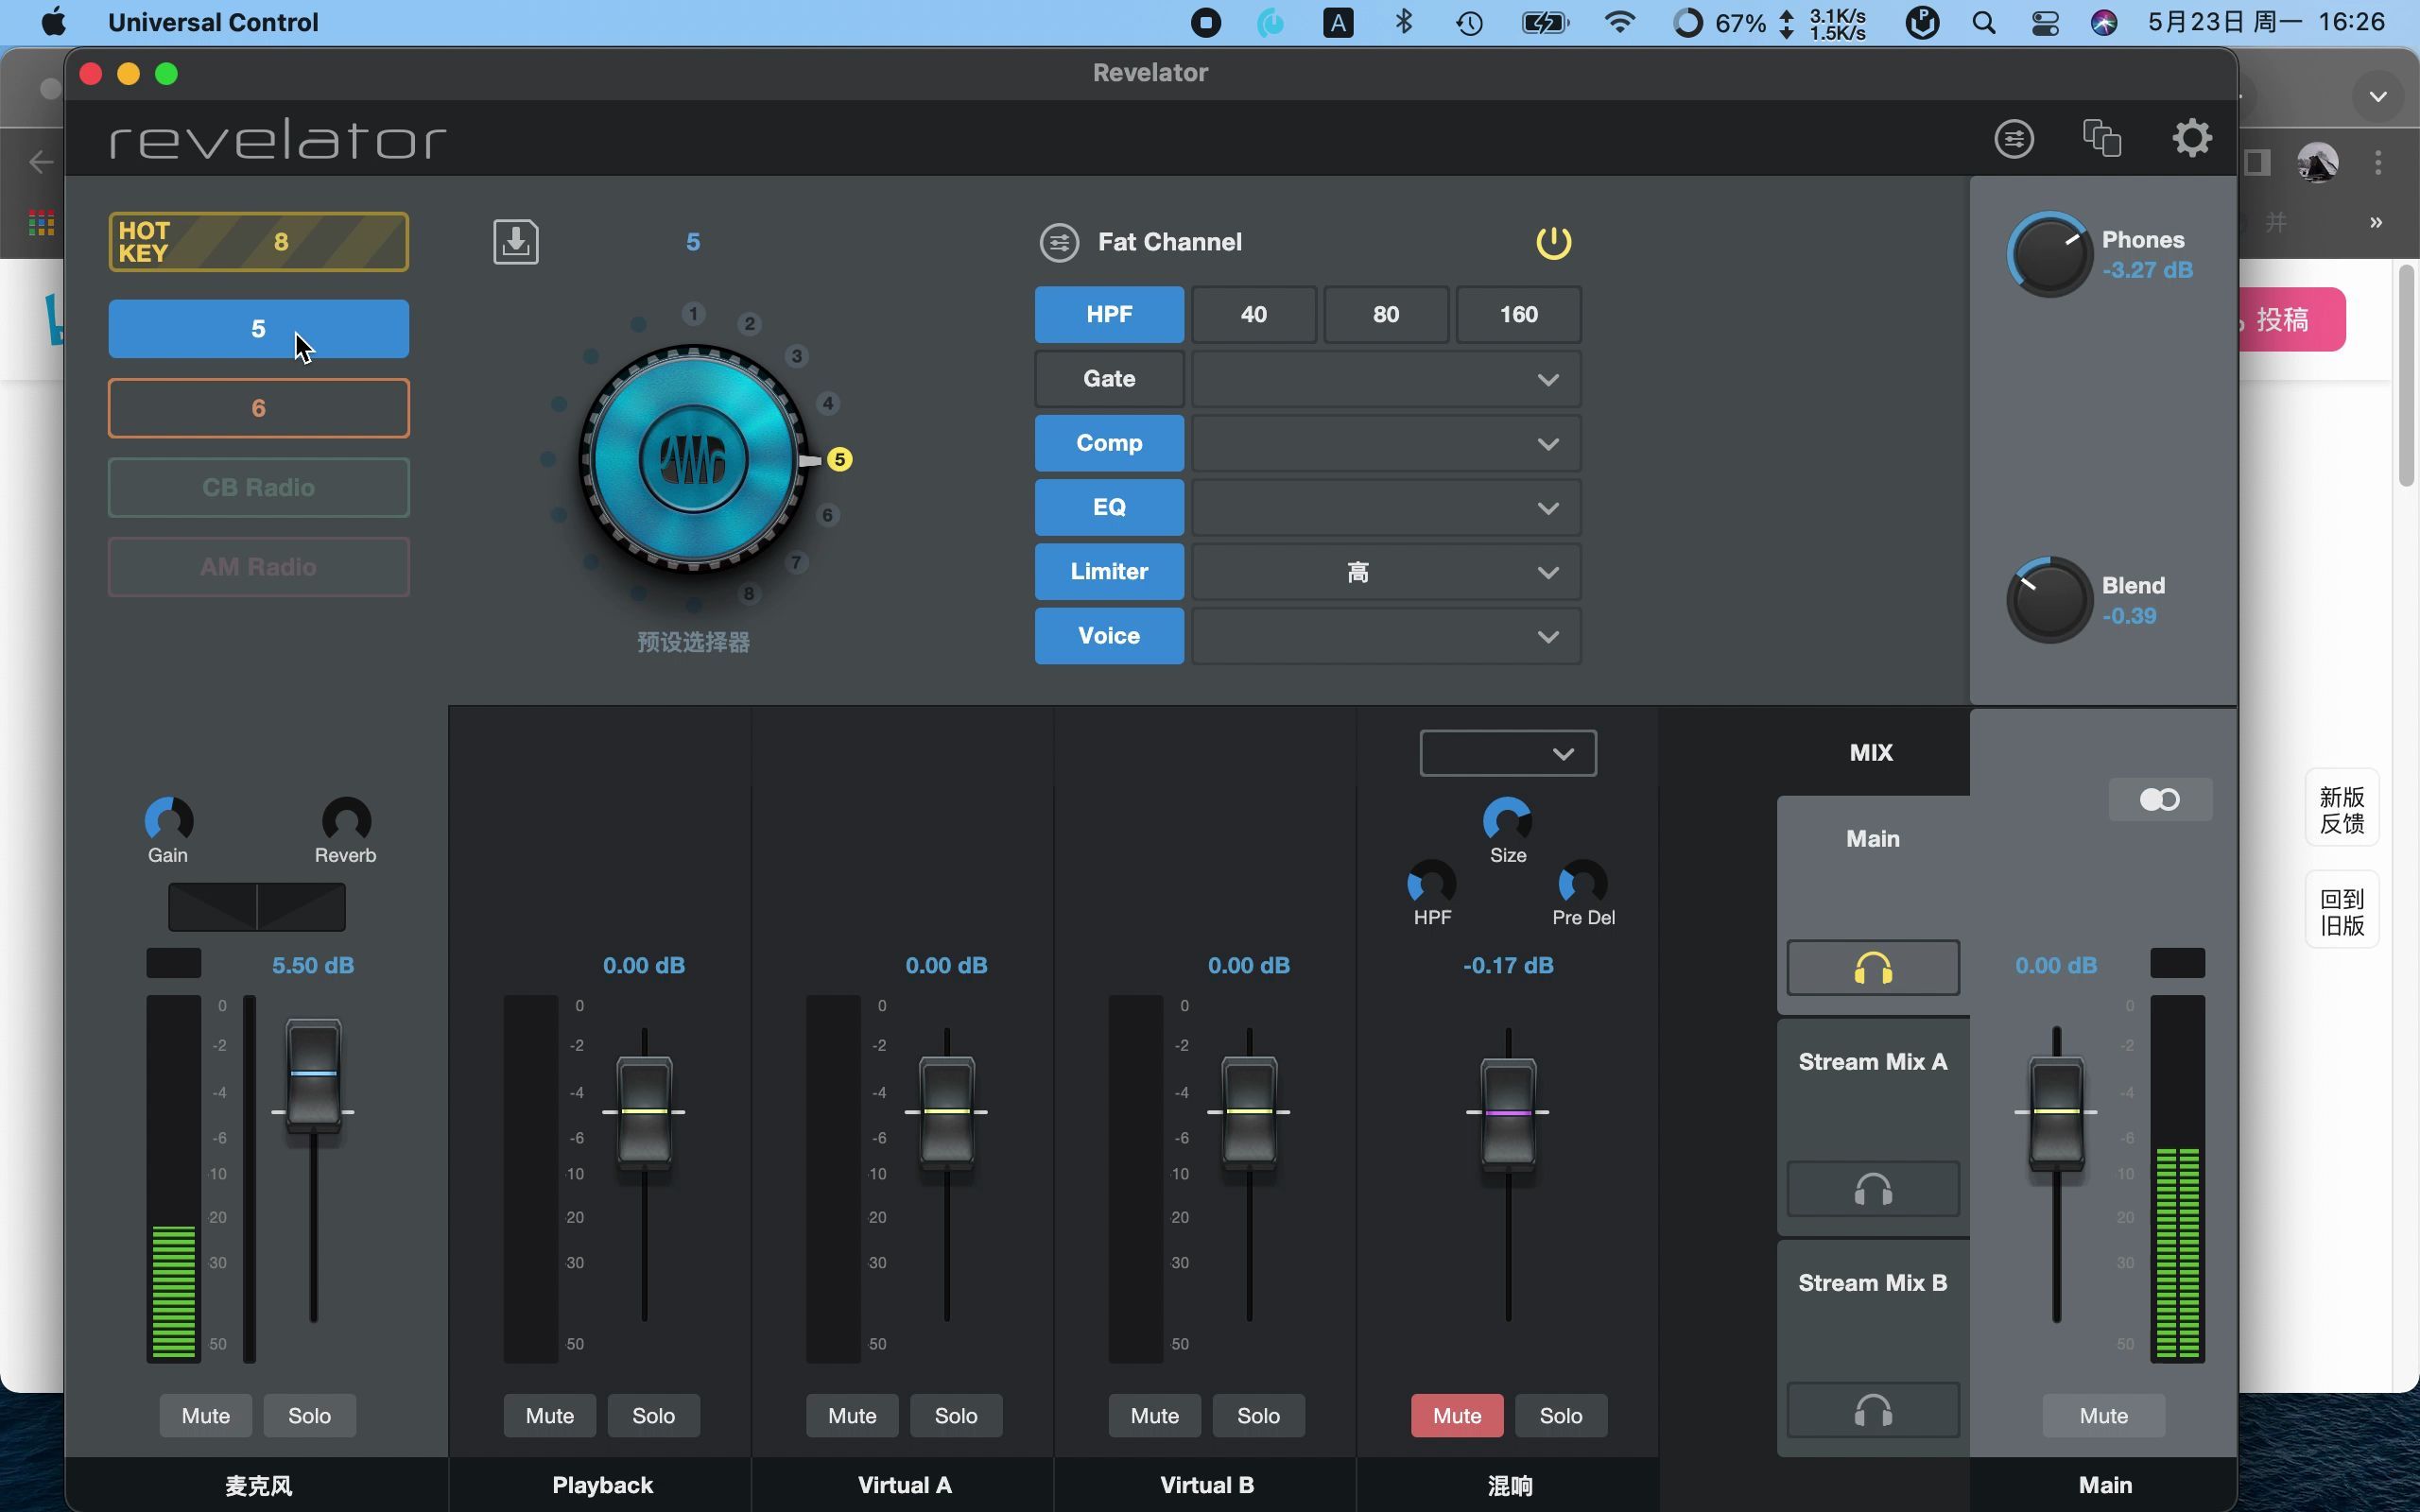Solo the Playback channel
The height and width of the screenshot is (1512, 2420).
(654, 1415)
